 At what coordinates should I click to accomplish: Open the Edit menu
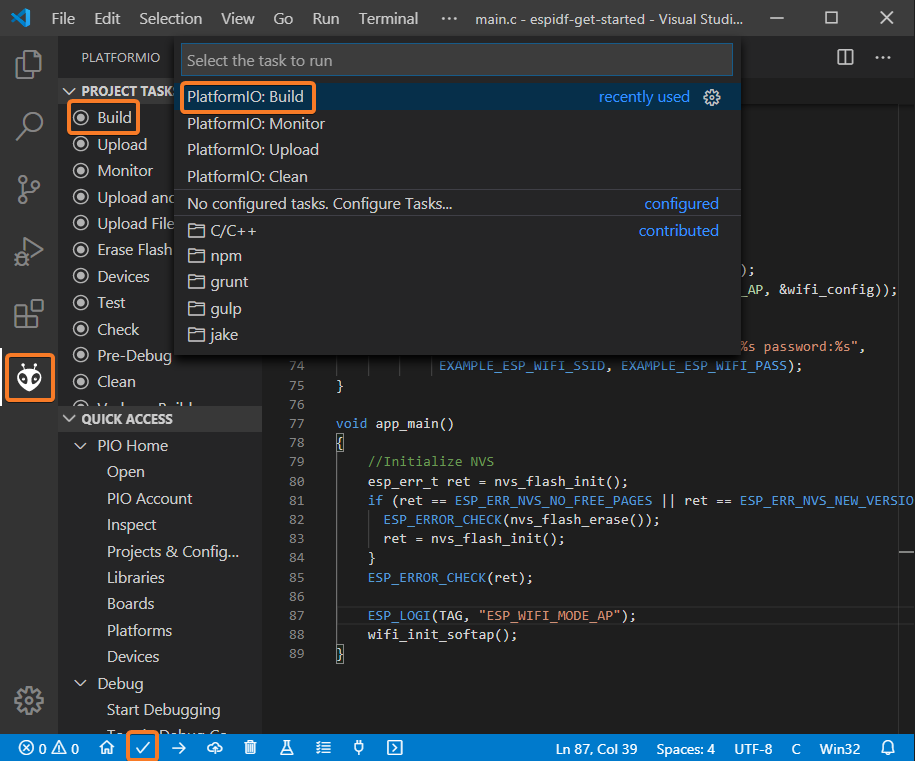[x=107, y=19]
